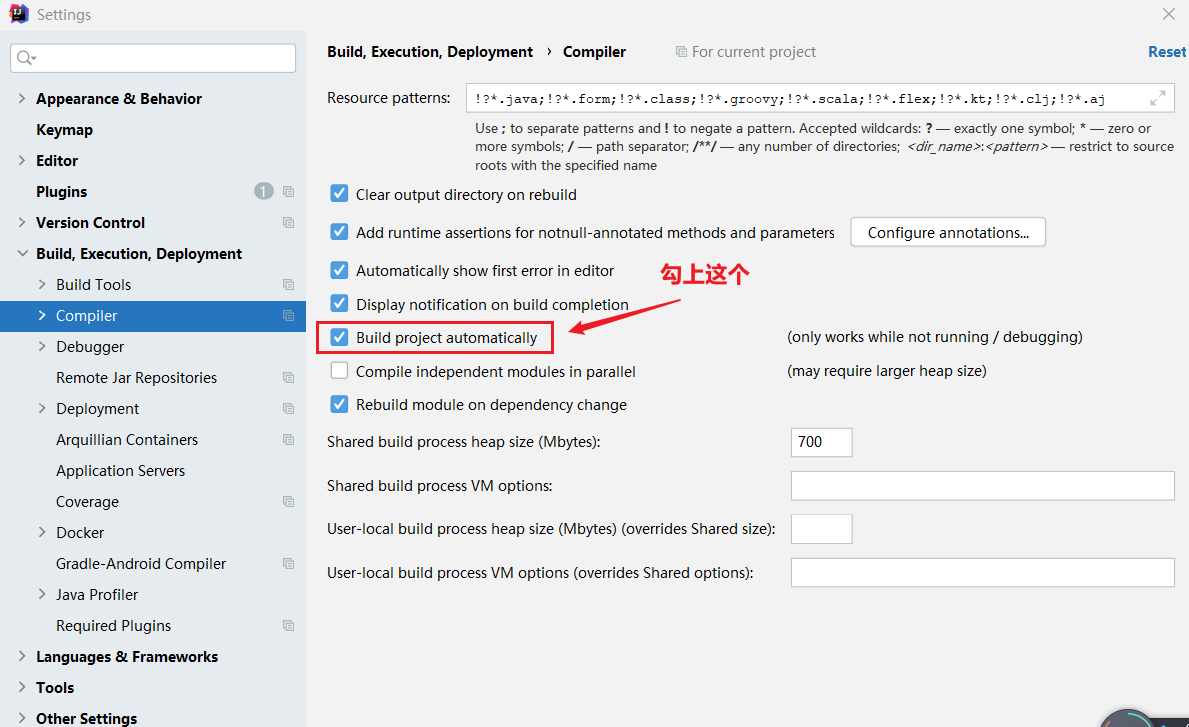Expand the Debugger node
Viewport: 1189px width, 727px height.
pyautogui.click(x=42, y=346)
